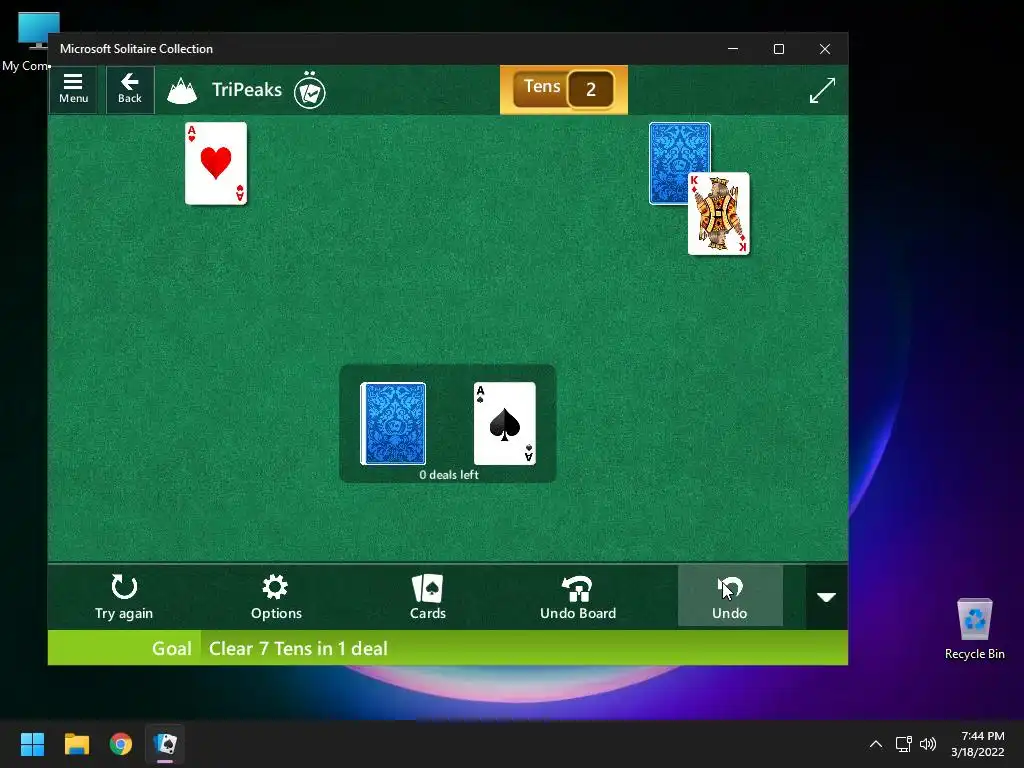Click the goal text 'Clear 7 Tens in 1 deal'
The width and height of the screenshot is (1024, 768).
(298, 648)
